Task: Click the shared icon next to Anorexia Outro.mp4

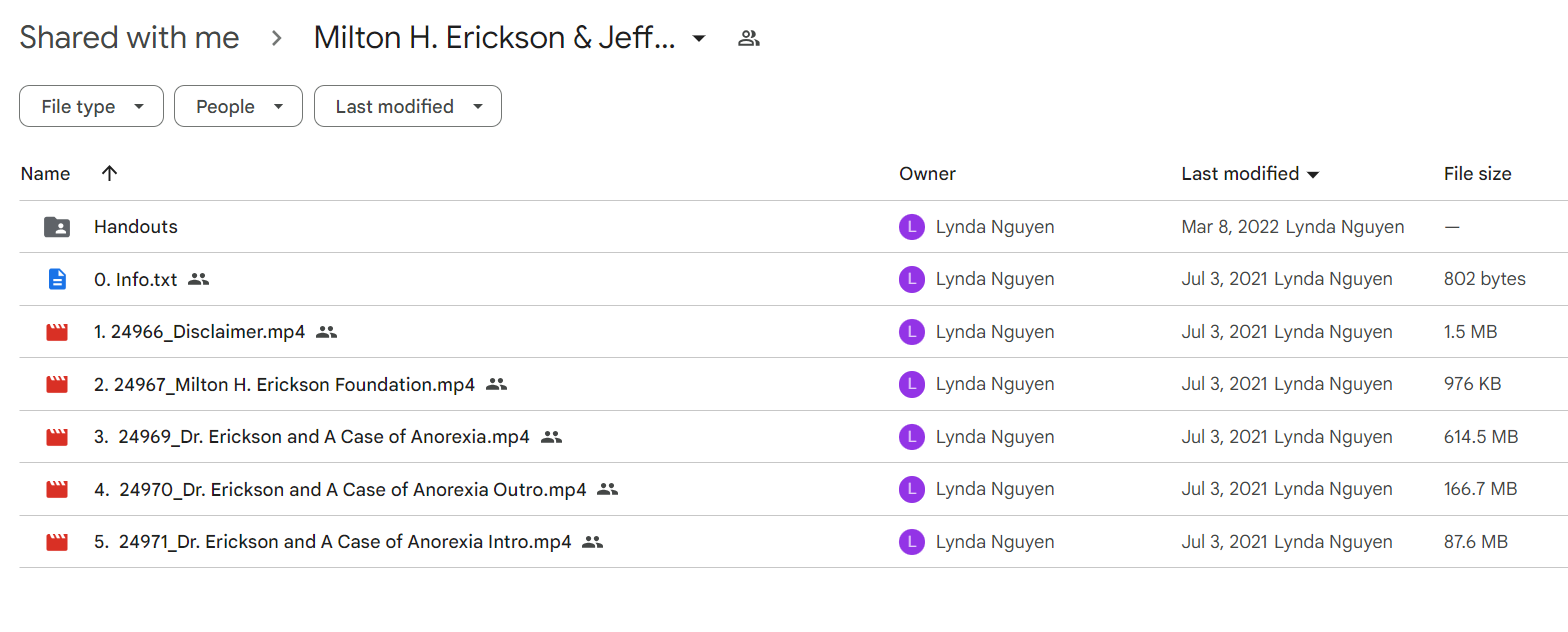Action: point(607,489)
